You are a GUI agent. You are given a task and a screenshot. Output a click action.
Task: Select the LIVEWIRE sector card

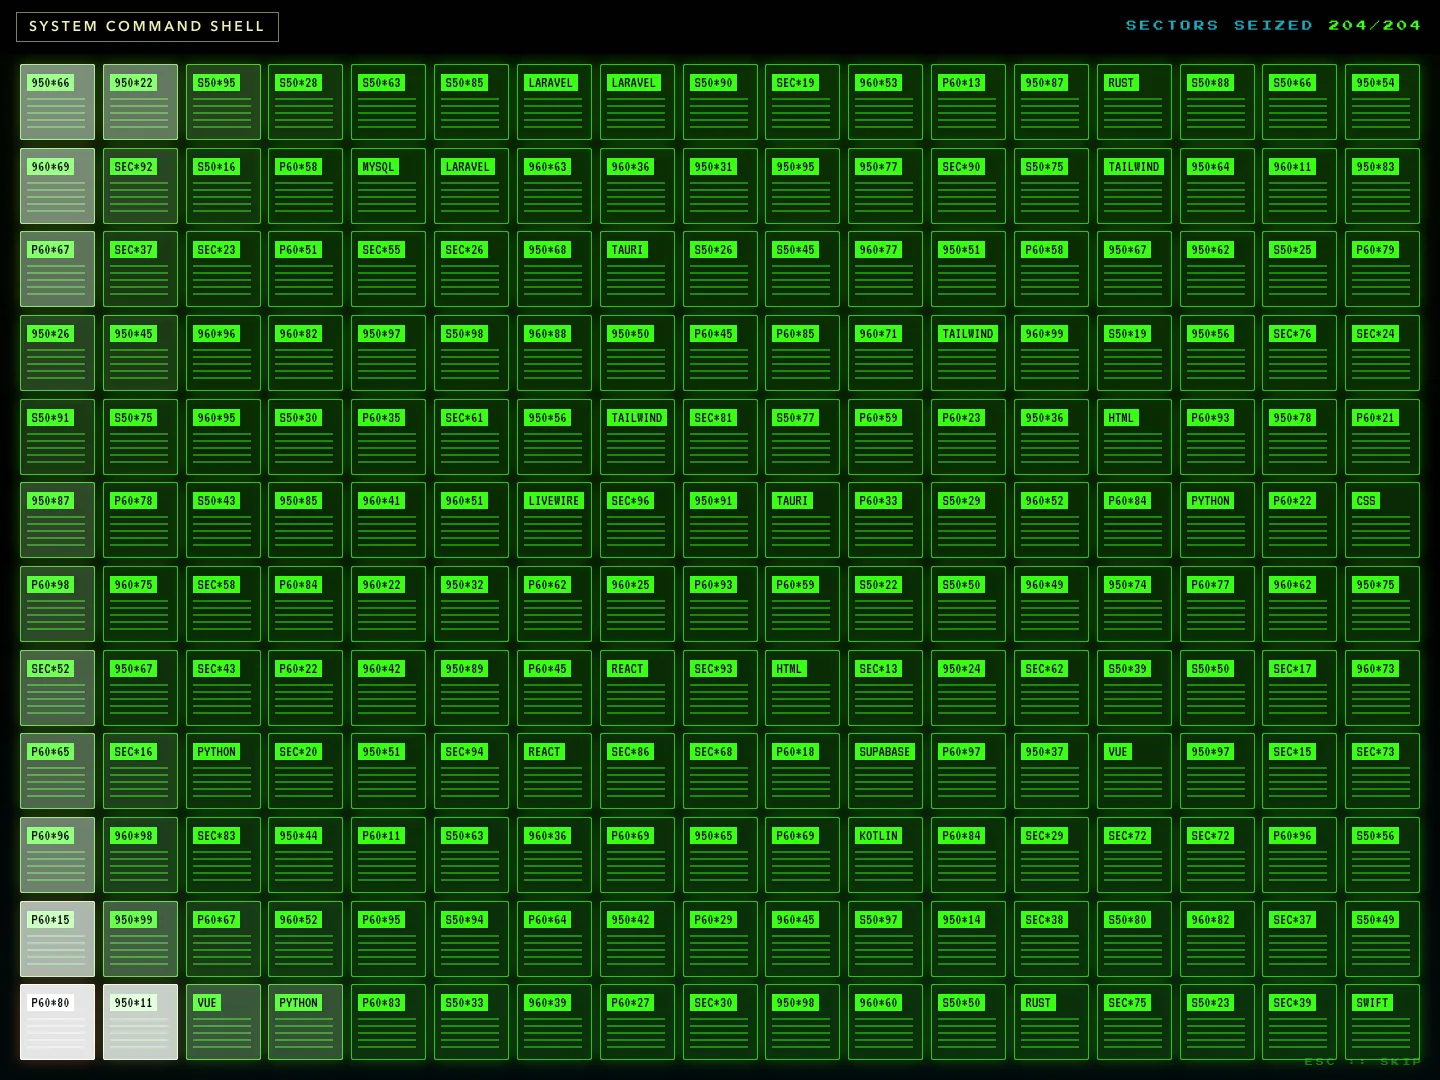(x=554, y=520)
